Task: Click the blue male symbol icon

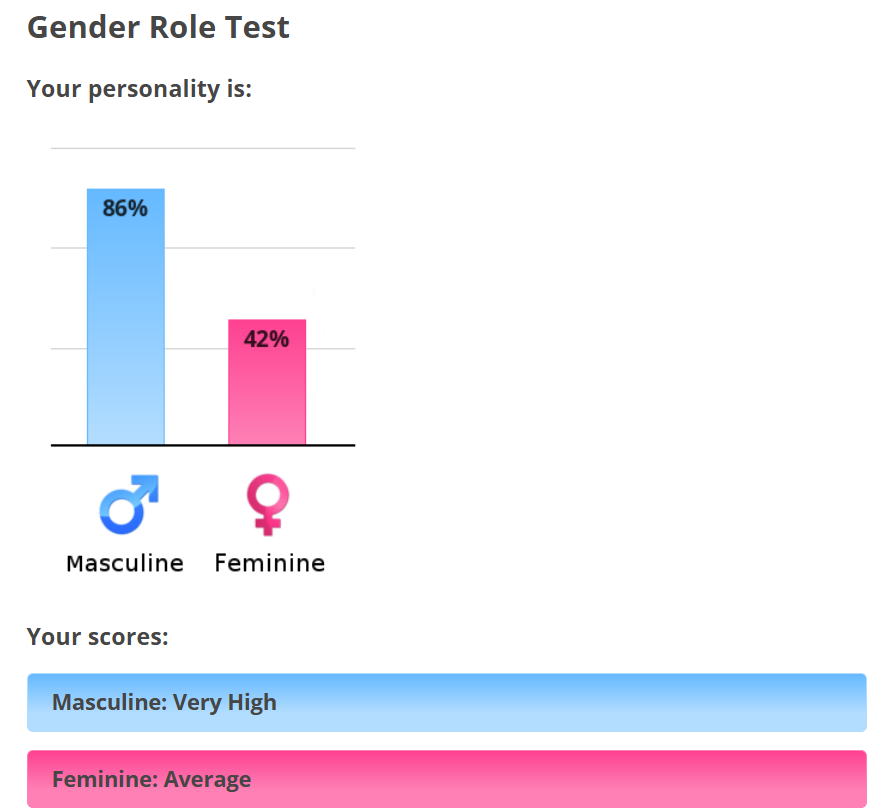Action: (x=129, y=504)
